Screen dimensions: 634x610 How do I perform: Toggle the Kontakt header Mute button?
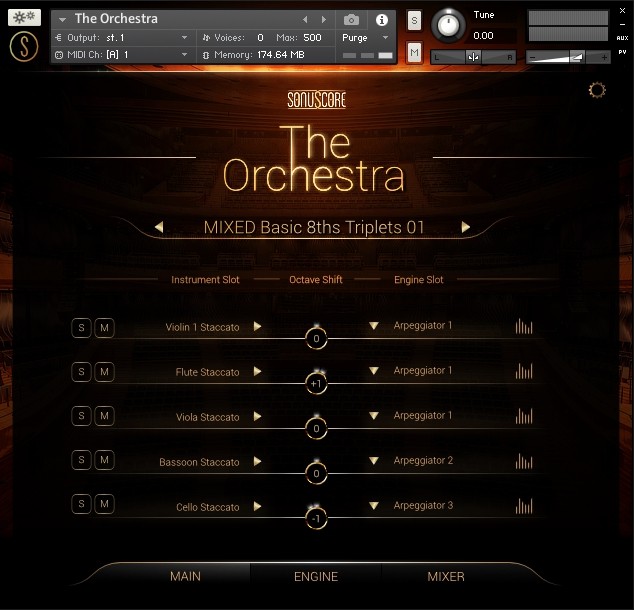[x=414, y=52]
